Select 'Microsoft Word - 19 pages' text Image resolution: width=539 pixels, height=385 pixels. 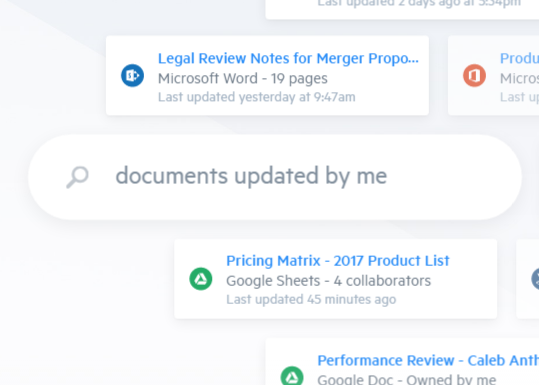(x=243, y=78)
